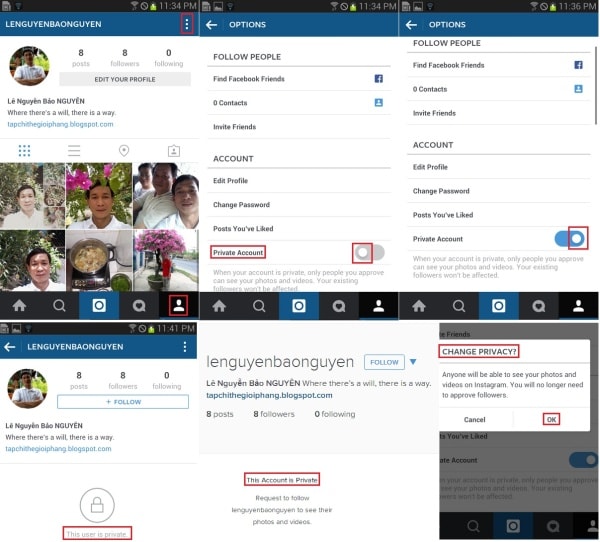Screen dimensions: 600x542
Task: Tap the profile person icon in first screen's bottom bar
Action: [179, 305]
